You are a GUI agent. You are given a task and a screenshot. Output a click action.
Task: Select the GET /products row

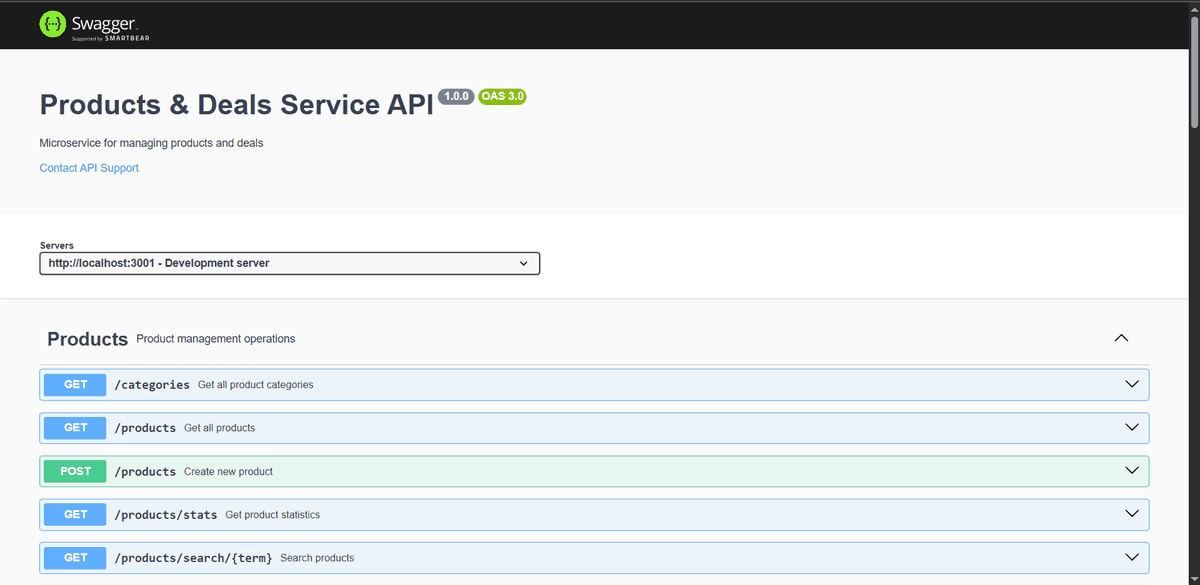point(600,427)
